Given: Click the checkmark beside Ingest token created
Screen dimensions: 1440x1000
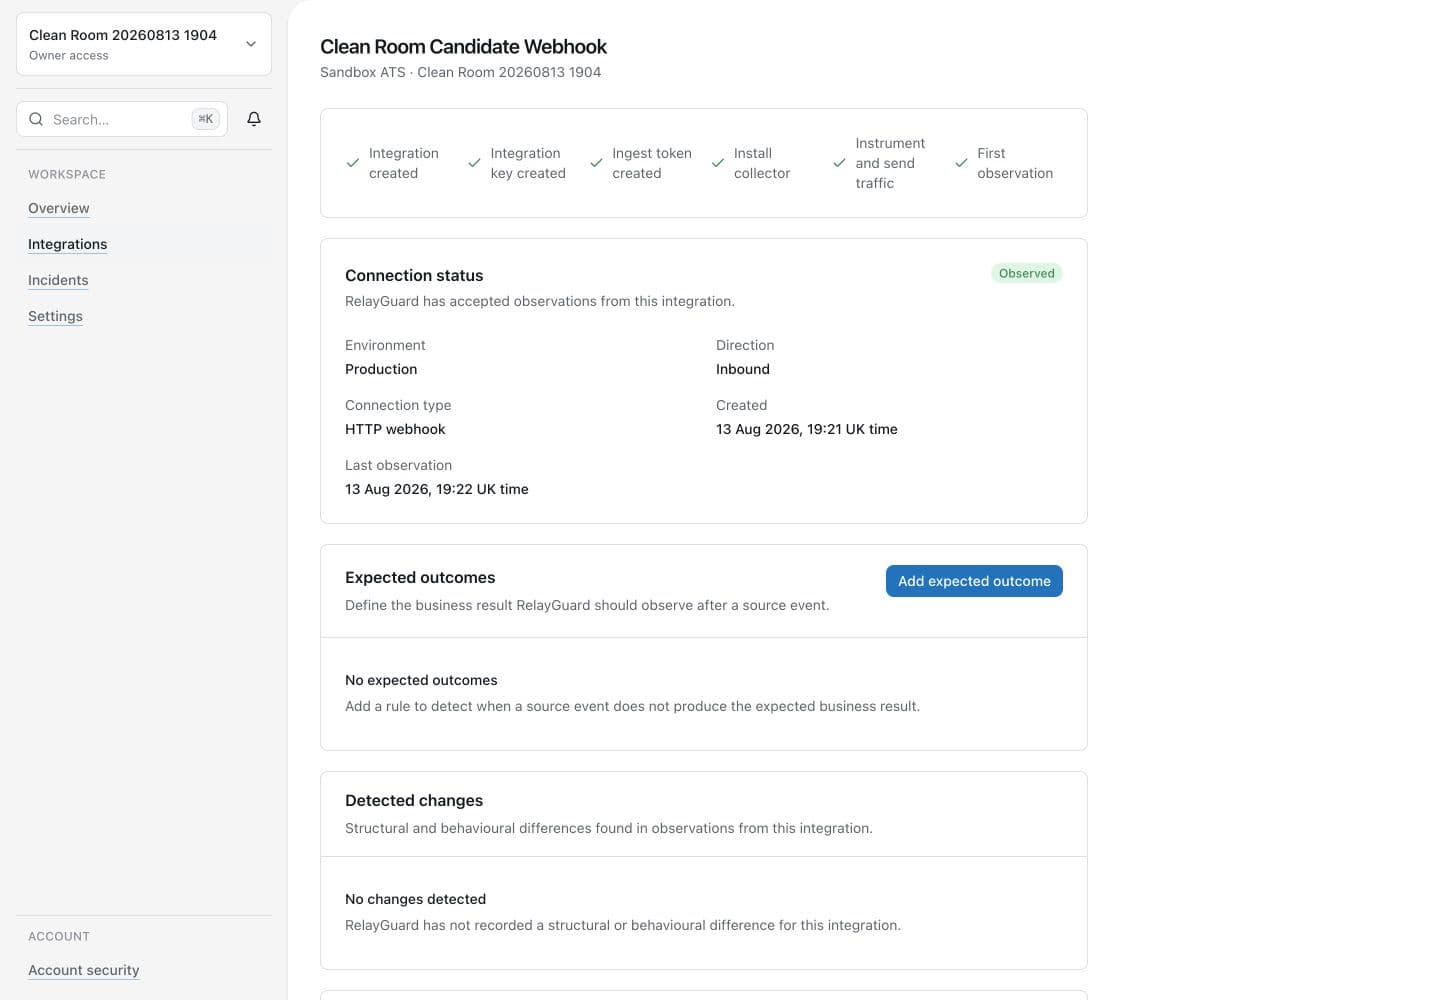Looking at the screenshot, I should pyautogui.click(x=596, y=163).
